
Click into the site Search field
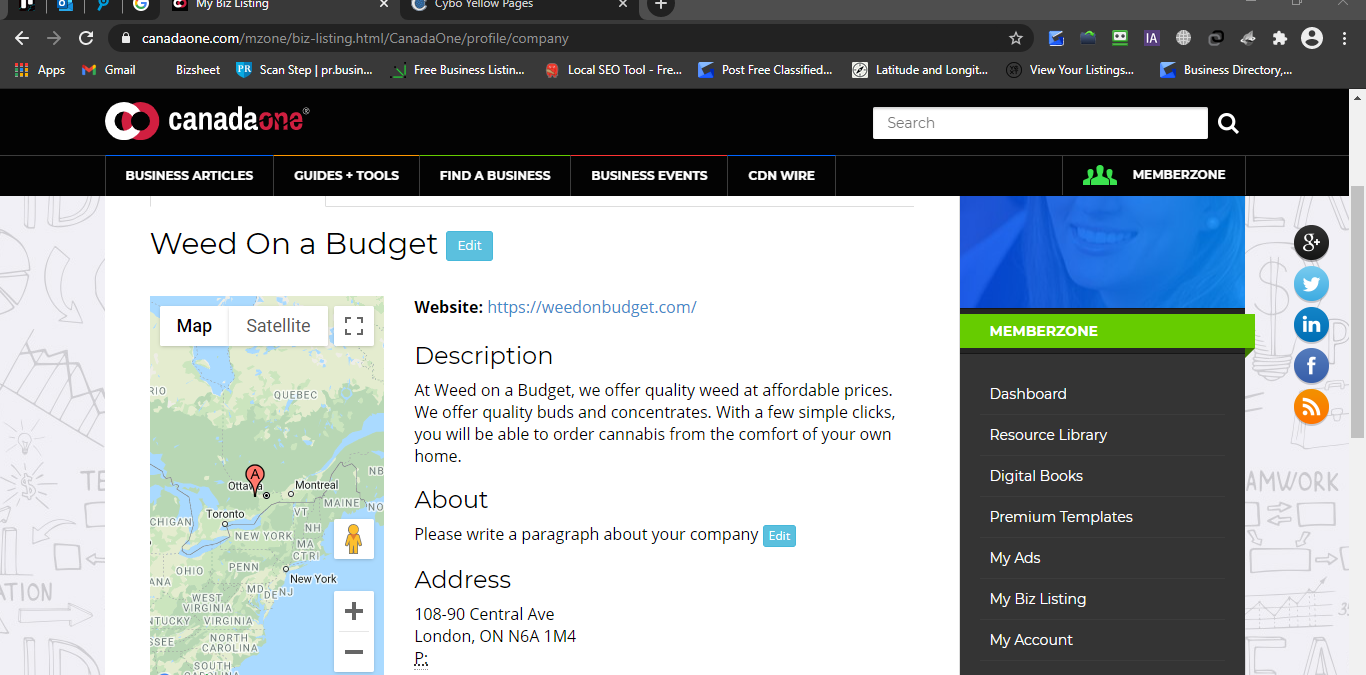pyautogui.click(x=1040, y=123)
